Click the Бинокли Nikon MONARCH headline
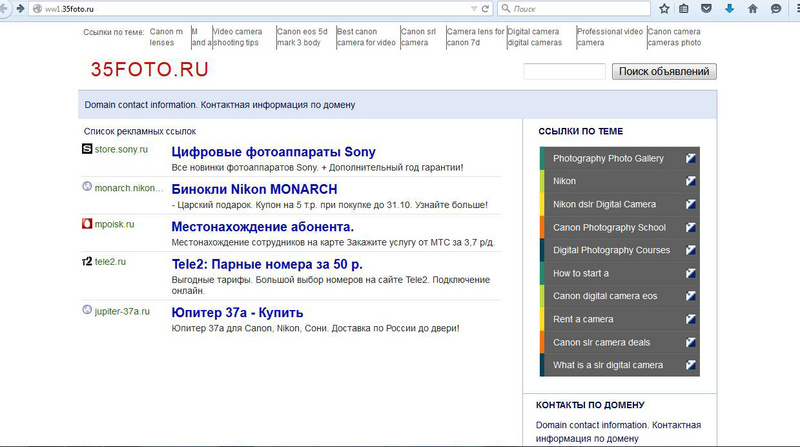This screenshot has height=447, width=800. point(254,189)
